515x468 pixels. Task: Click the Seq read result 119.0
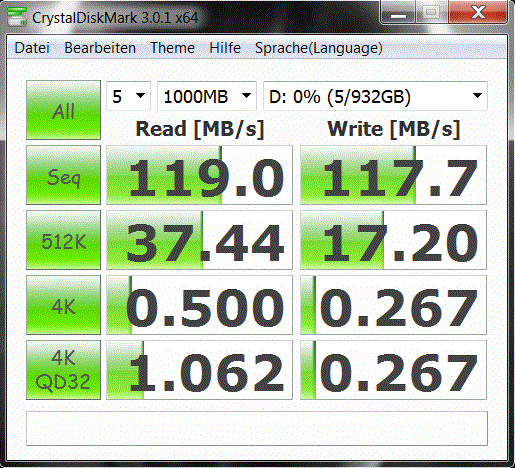(199, 175)
